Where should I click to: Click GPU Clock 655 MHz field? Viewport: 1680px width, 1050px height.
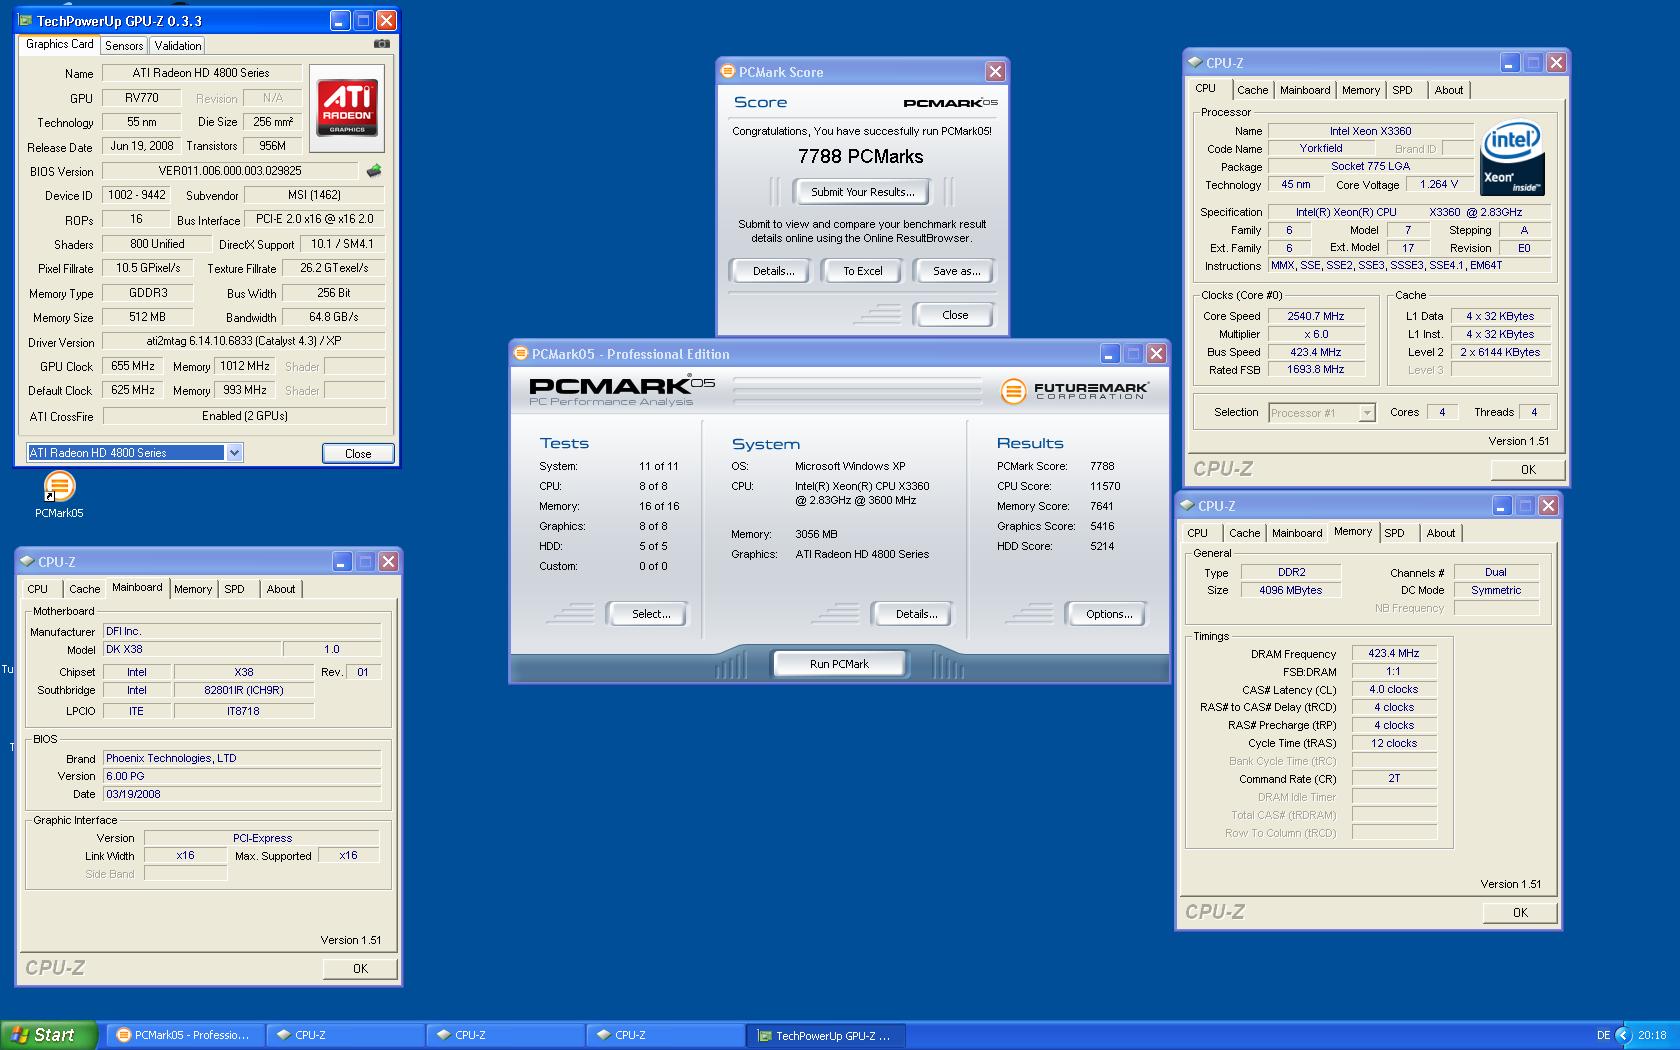coord(133,366)
